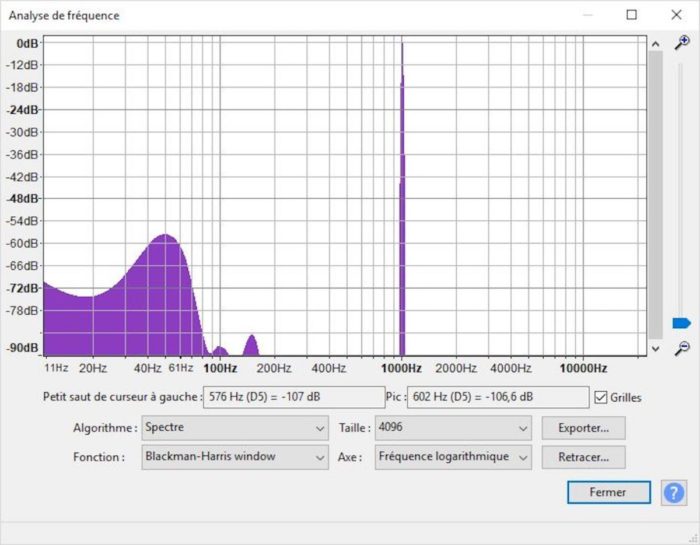Click the zoom in magnifier icon
The image size is (700, 545).
(682, 43)
